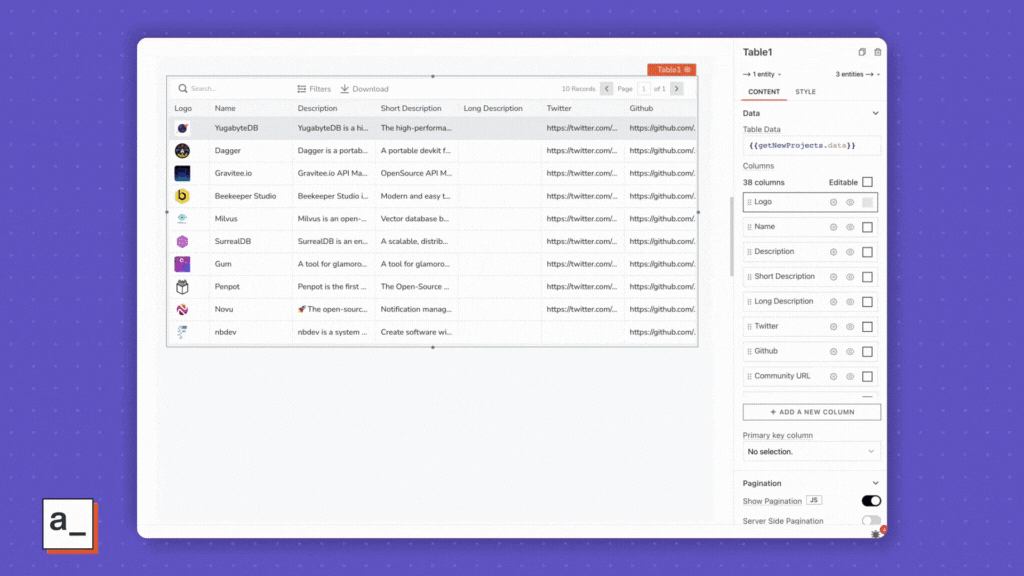The image size is (1024, 576).
Task: Open settings gear for Github column
Action: click(x=833, y=351)
